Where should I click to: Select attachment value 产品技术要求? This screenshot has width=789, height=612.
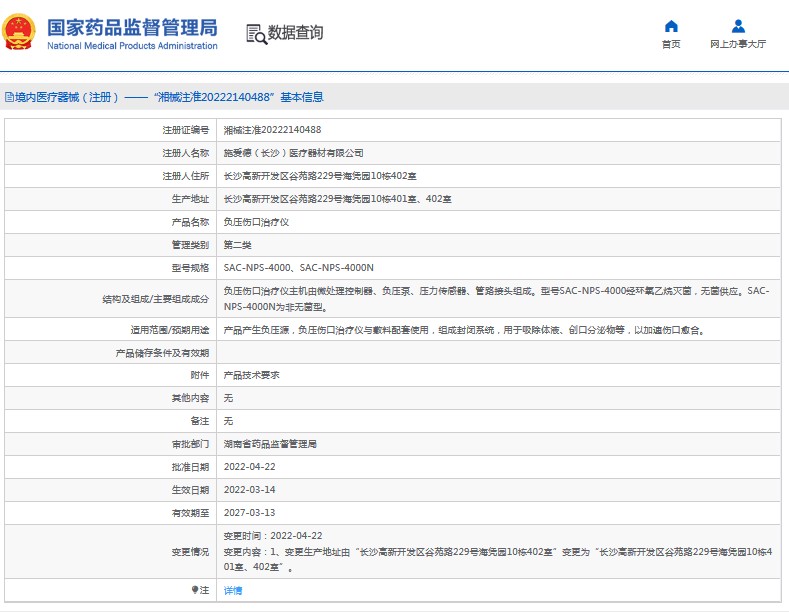(251, 375)
